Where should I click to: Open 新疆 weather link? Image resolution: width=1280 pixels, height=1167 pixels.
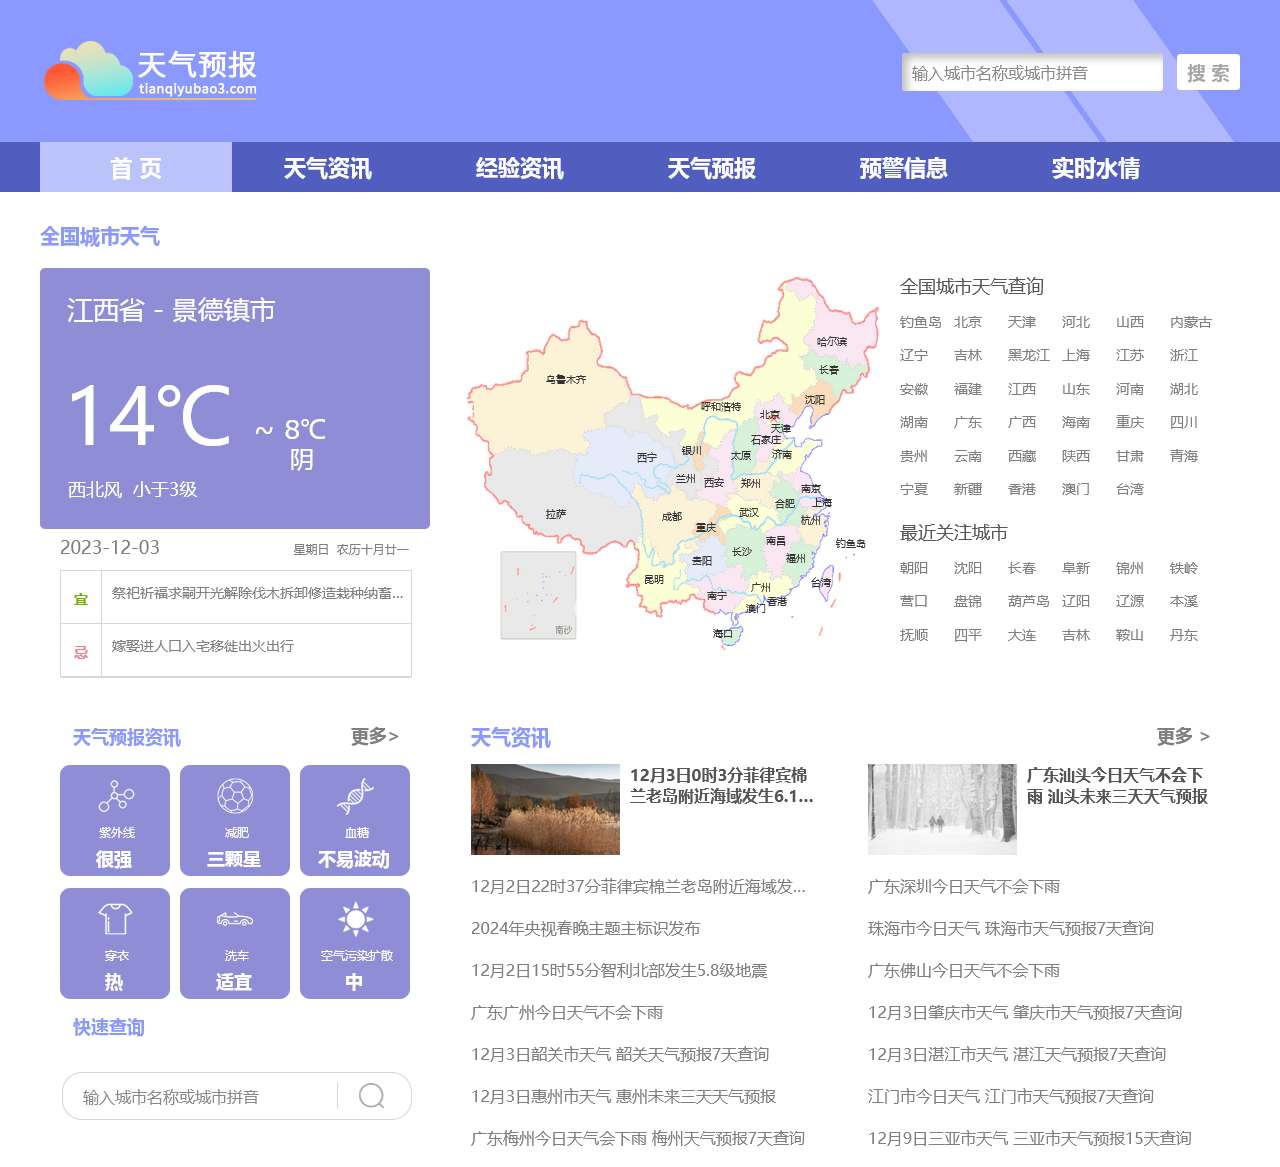tap(967, 489)
